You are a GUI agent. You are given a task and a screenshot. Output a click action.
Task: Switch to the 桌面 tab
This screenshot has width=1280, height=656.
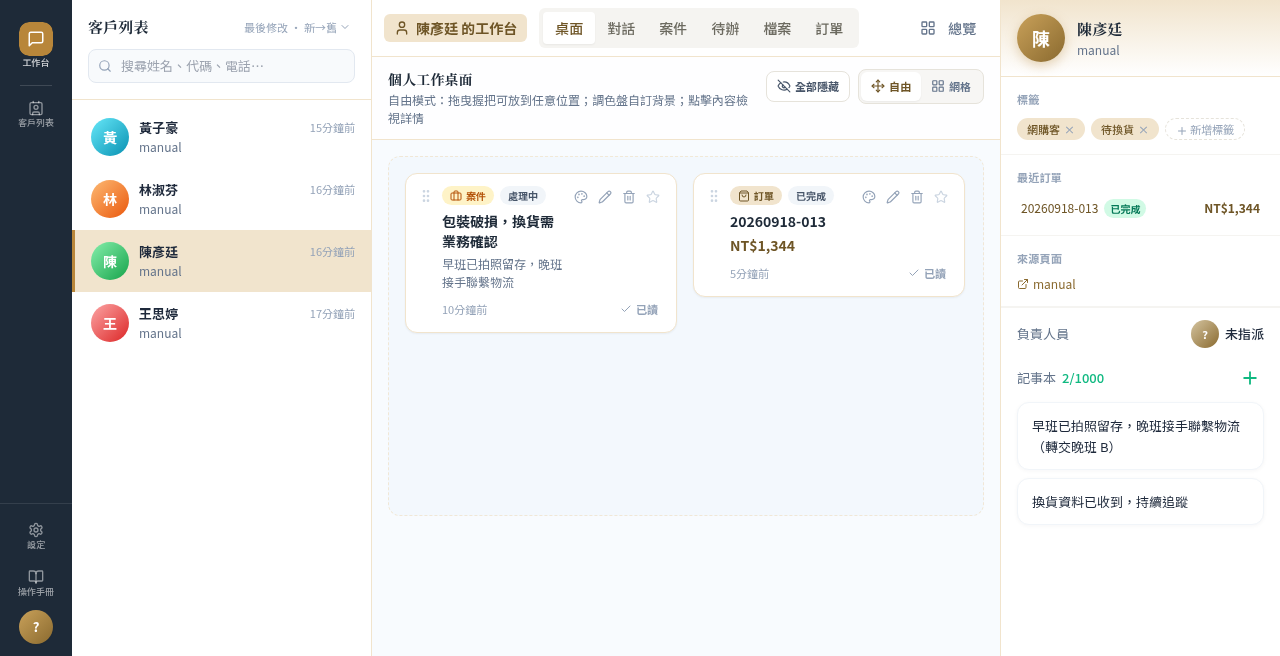(569, 28)
